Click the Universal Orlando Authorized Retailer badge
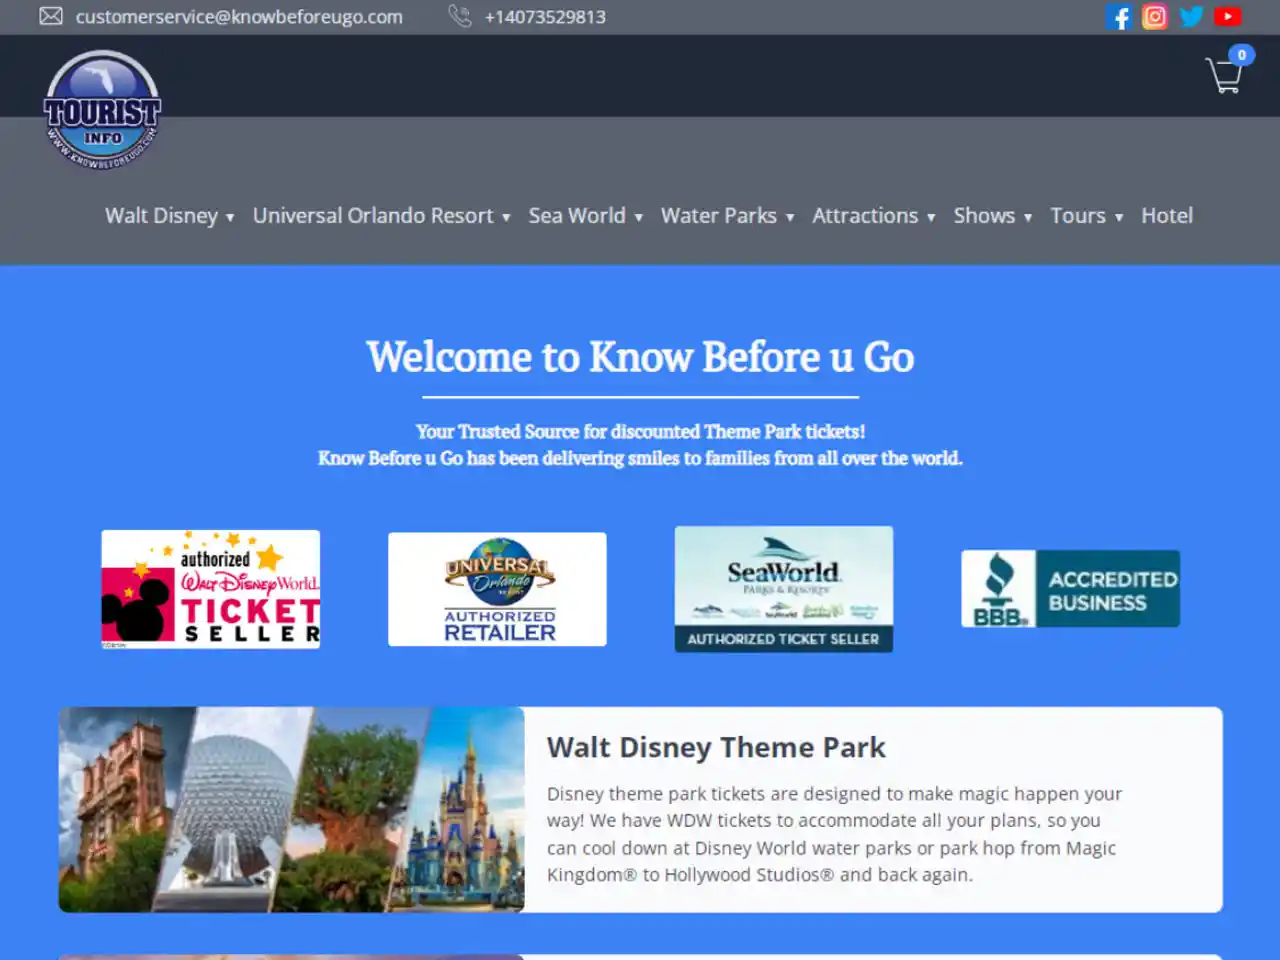Image resolution: width=1280 pixels, height=960 pixels. tap(497, 589)
